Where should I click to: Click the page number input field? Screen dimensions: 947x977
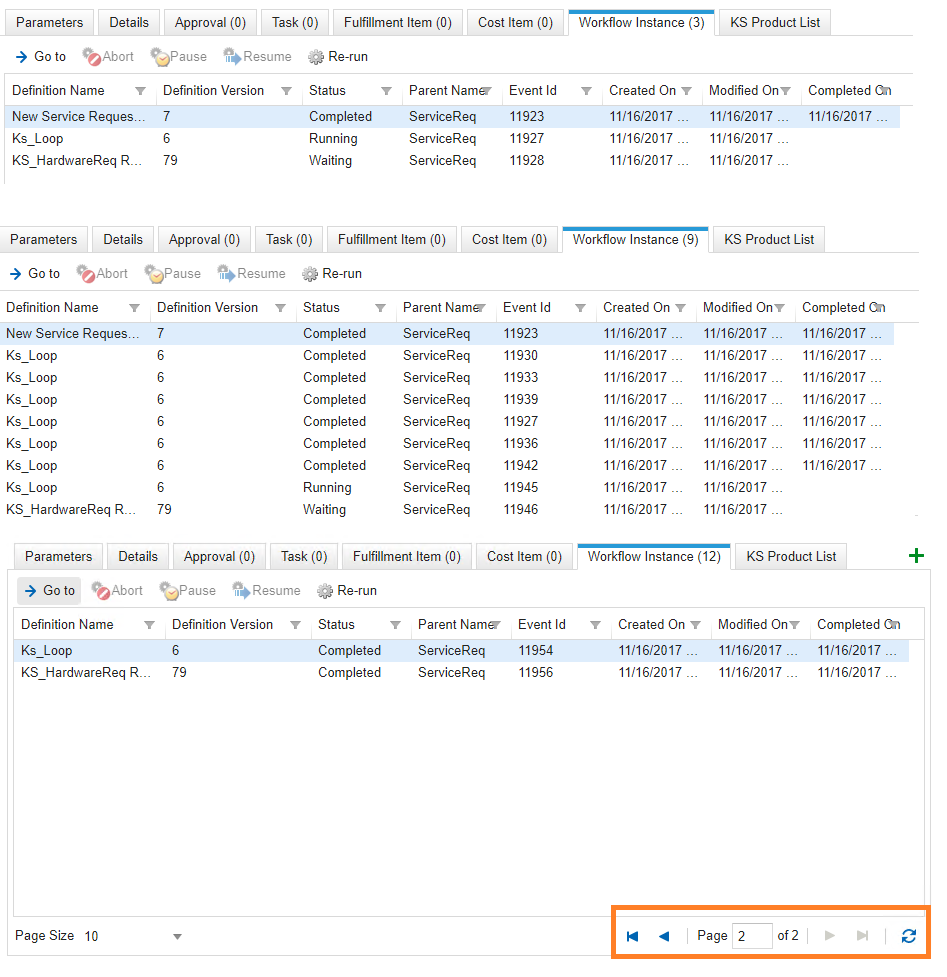(x=751, y=936)
